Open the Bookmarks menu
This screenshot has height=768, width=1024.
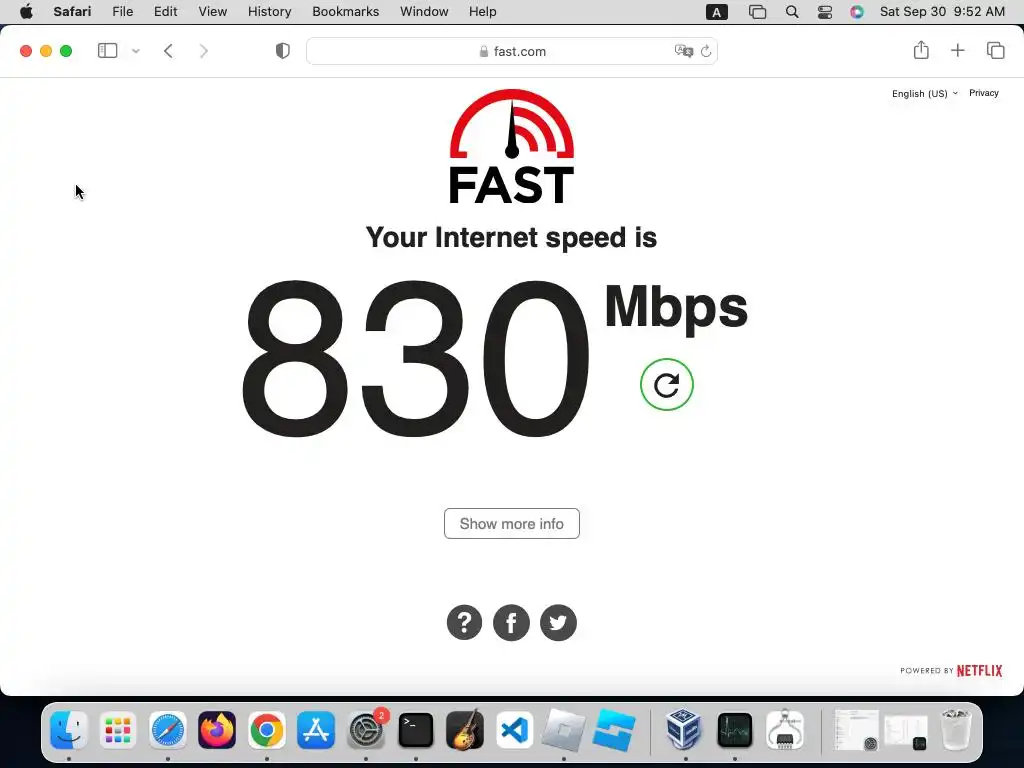click(345, 12)
